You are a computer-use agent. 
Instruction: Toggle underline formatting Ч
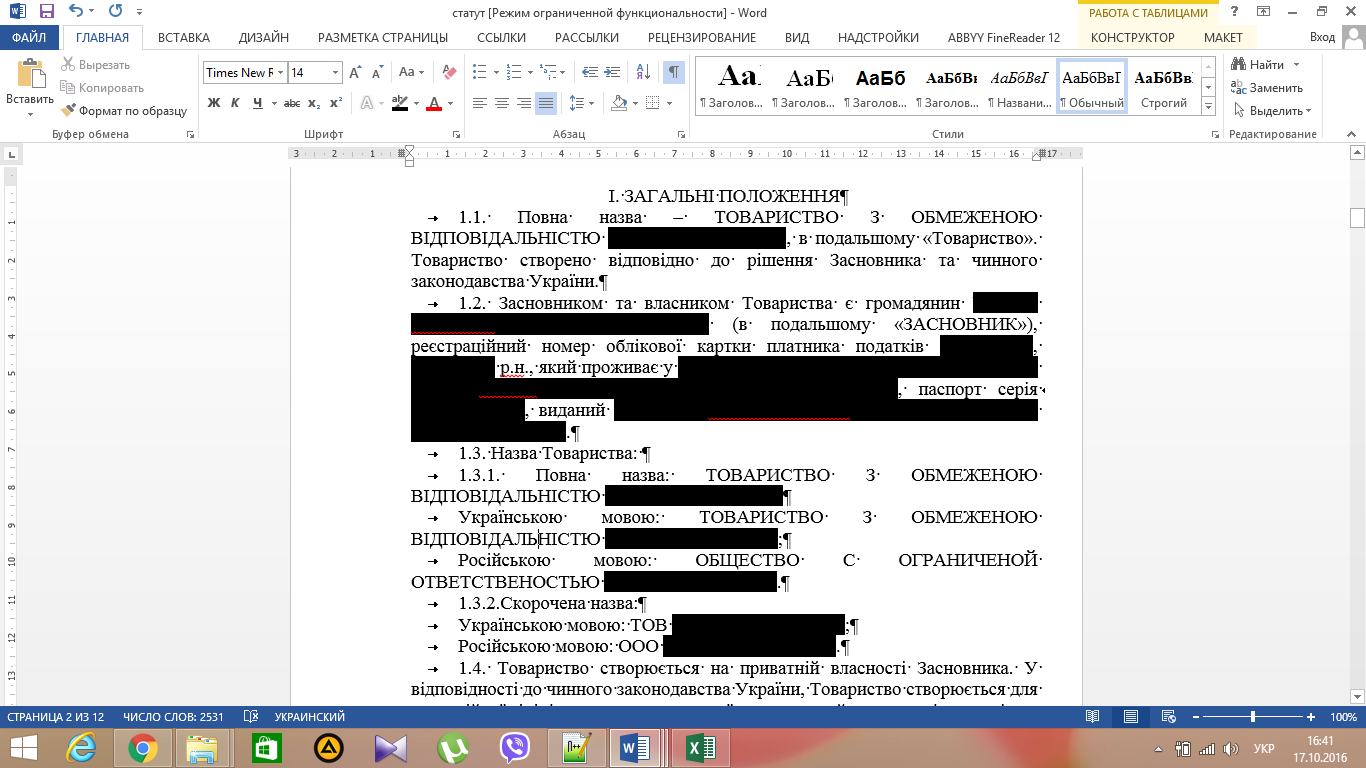pos(258,103)
